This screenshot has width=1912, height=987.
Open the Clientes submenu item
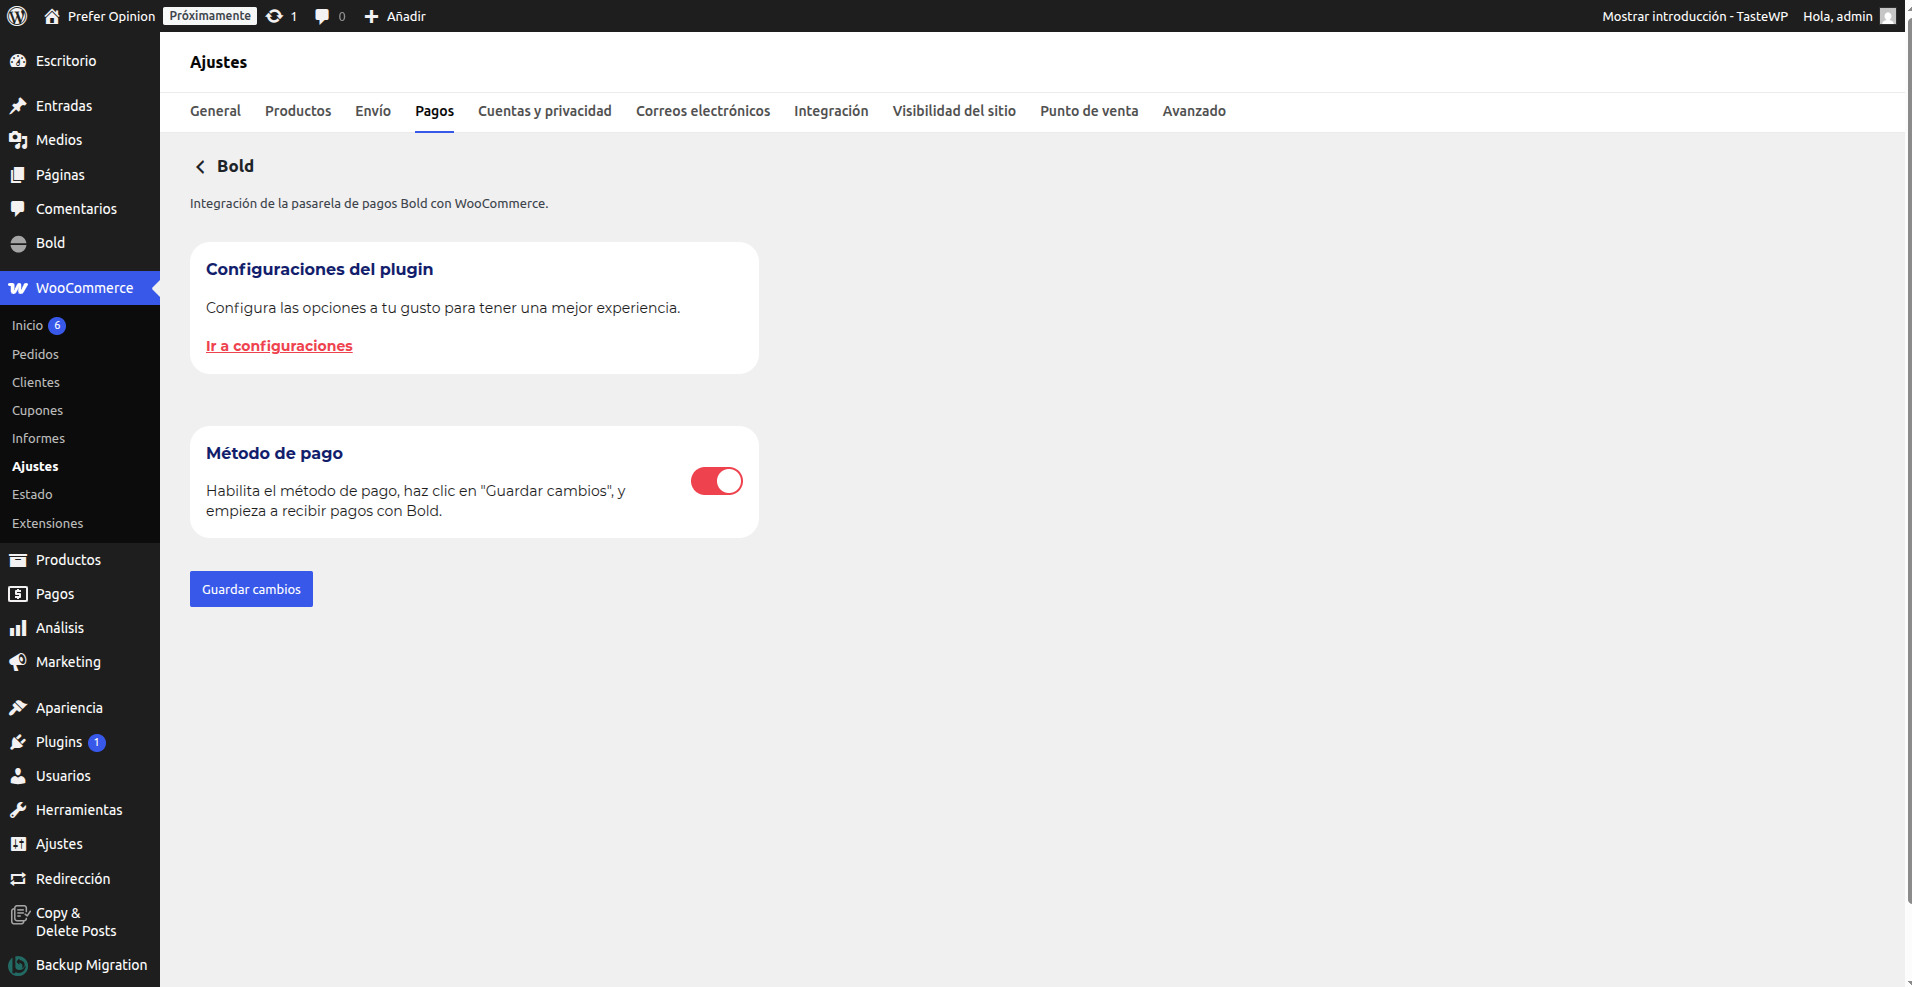click(36, 382)
